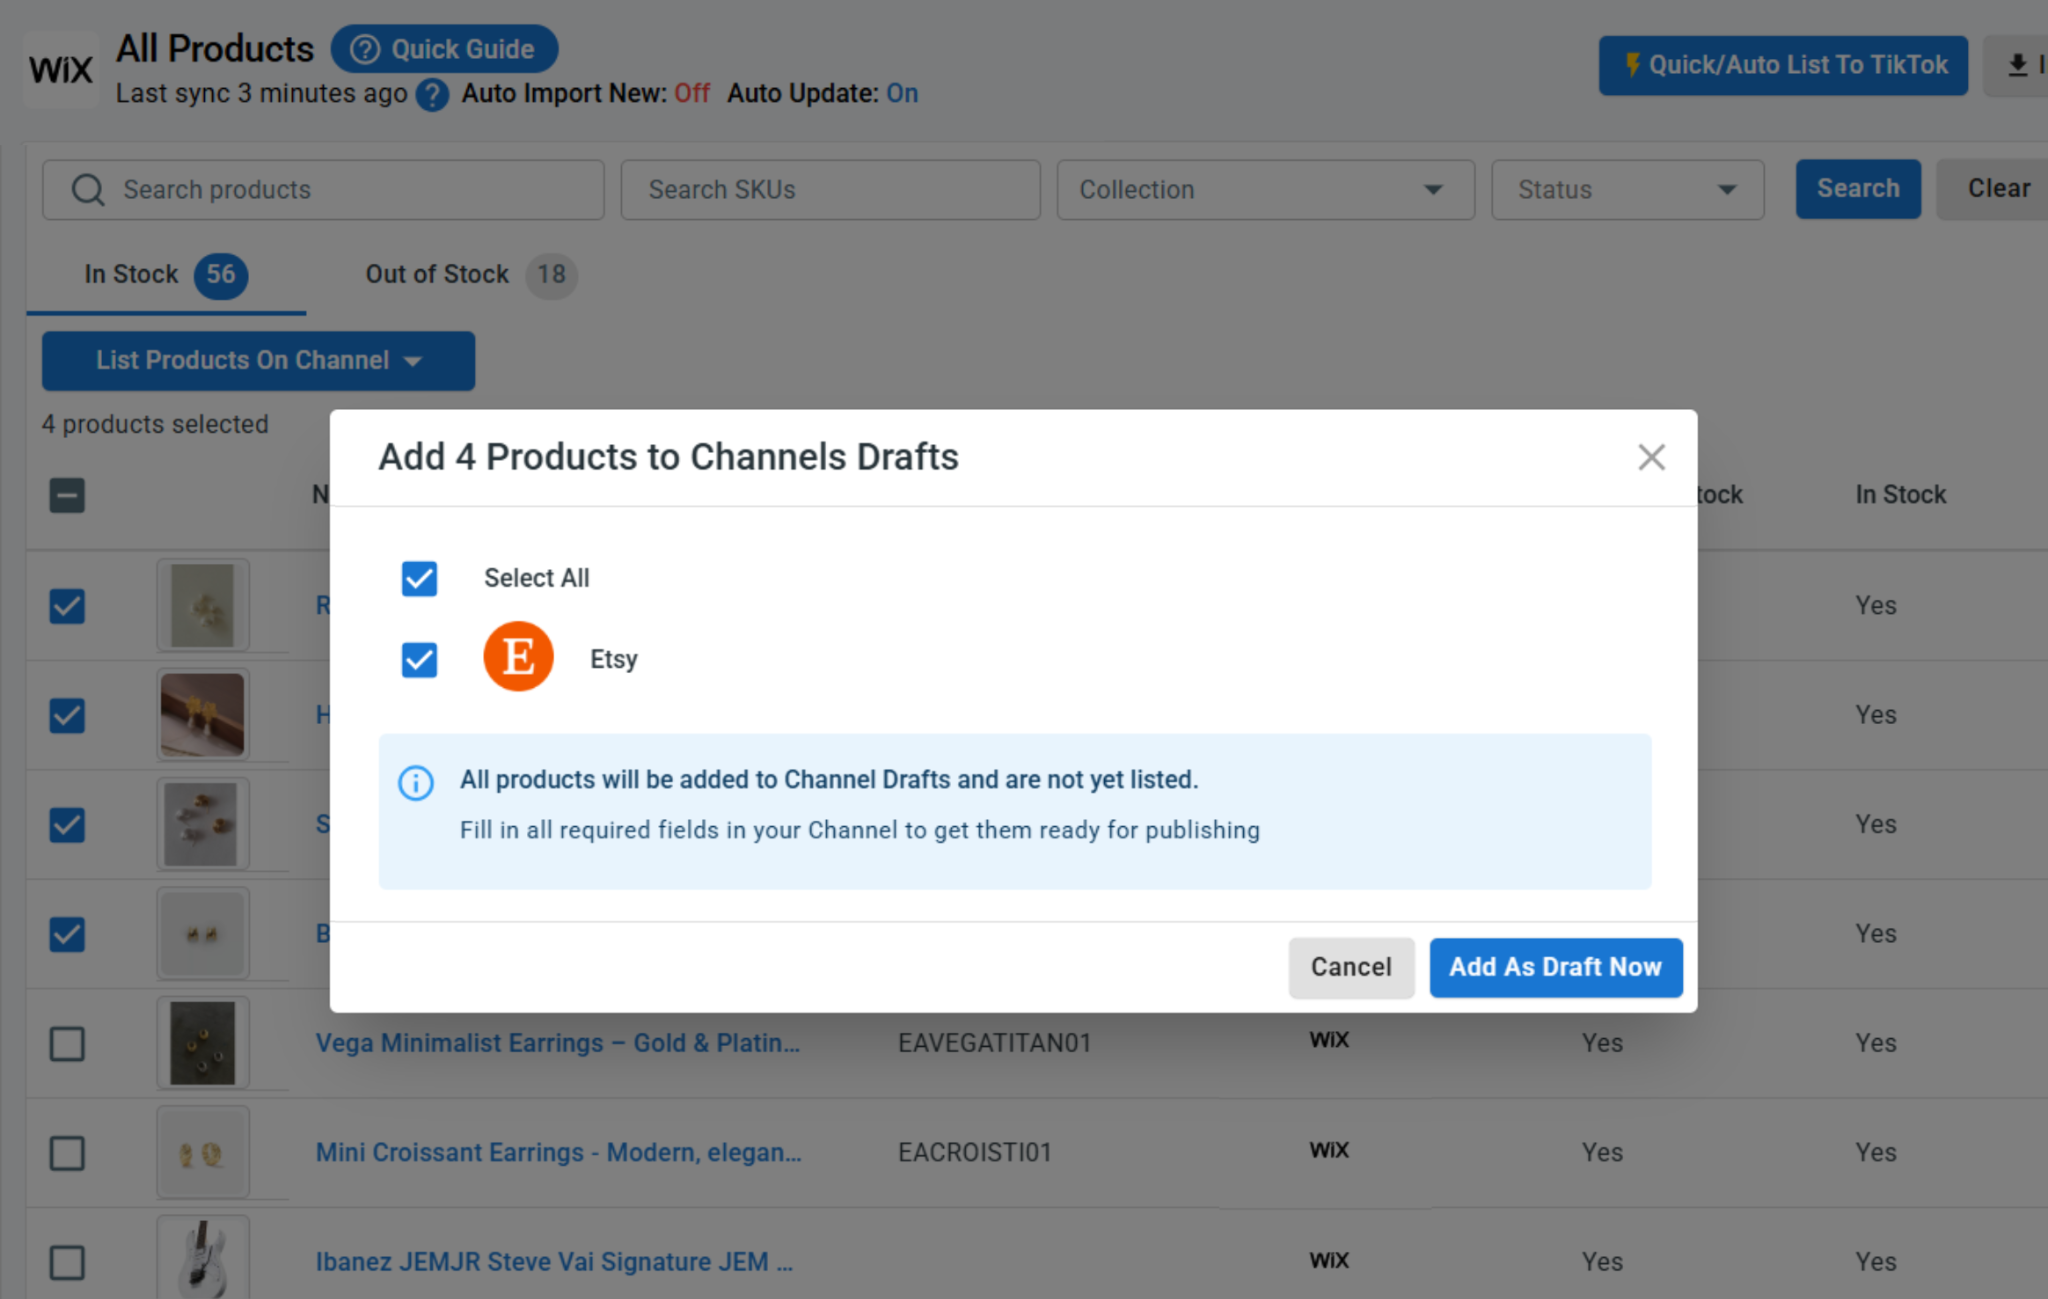Click the info icon in the notice box

[416, 782]
